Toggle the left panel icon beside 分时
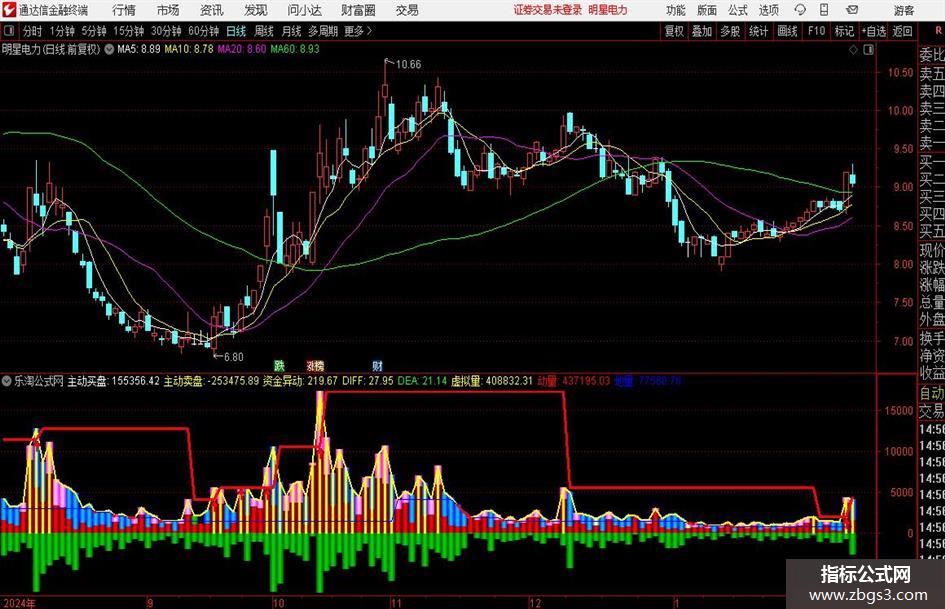945x609 pixels. click(x=8, y=31)
